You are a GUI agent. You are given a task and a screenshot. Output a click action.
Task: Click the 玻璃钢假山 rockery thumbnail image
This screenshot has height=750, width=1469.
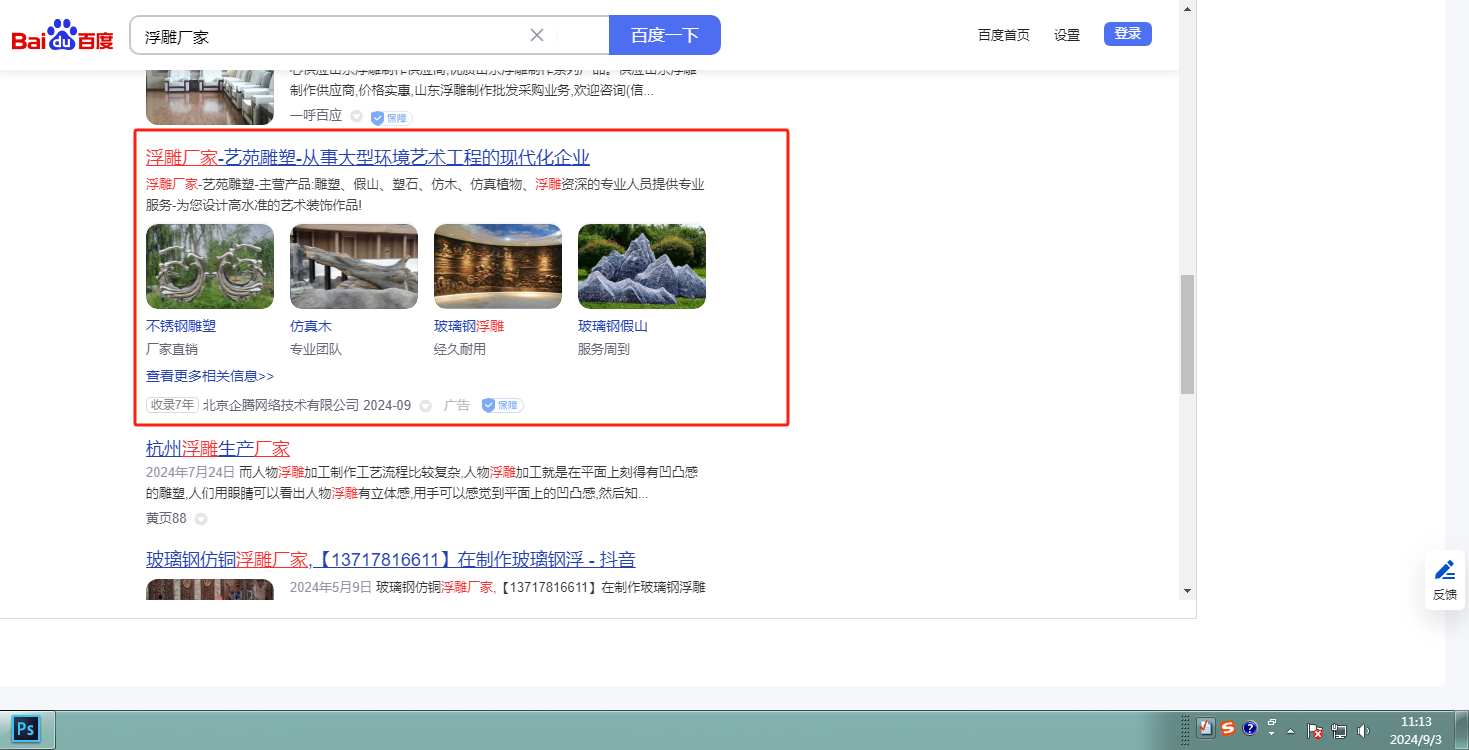click(x=641, y=266)
